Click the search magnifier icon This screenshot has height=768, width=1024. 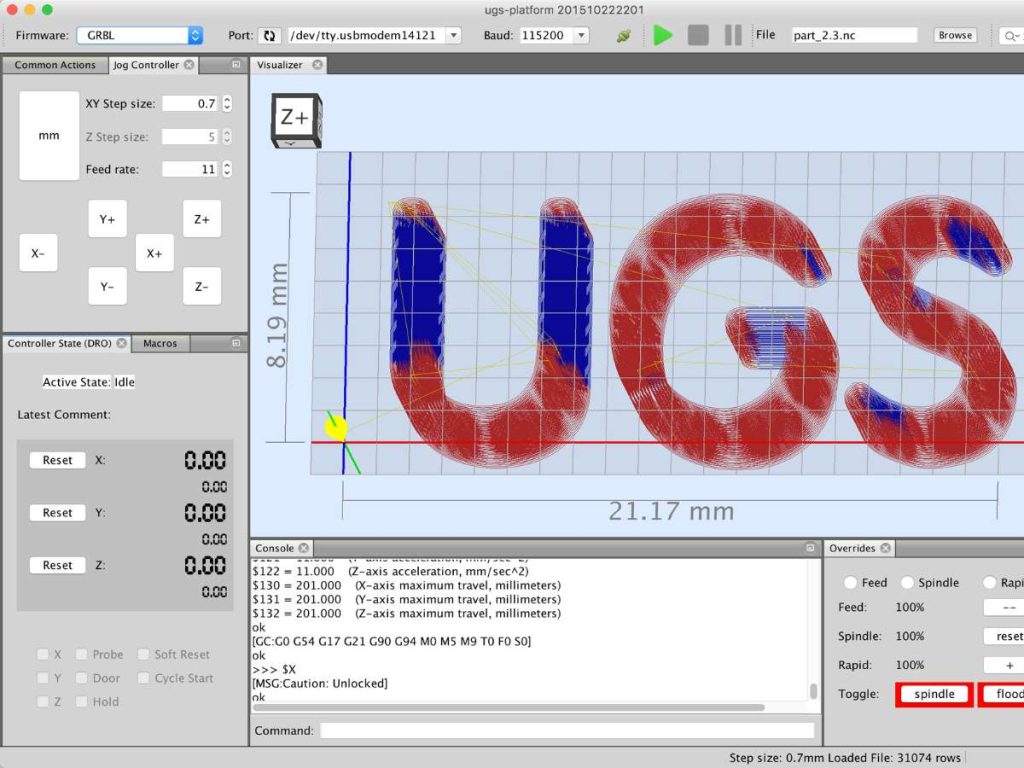1011,36
